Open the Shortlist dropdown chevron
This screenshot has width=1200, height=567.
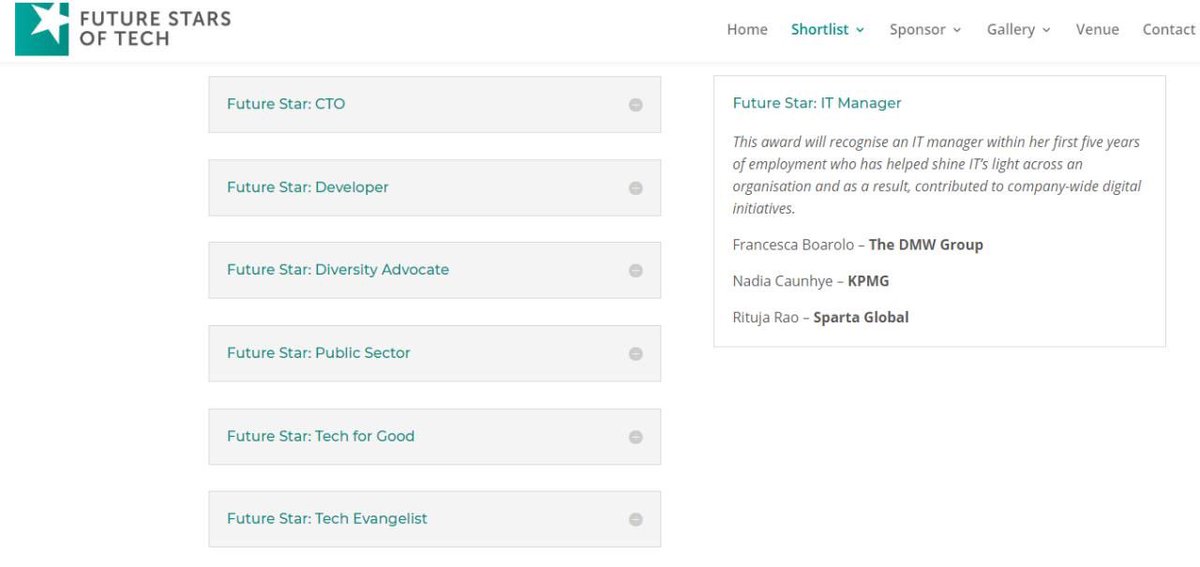tap(860, 30)
